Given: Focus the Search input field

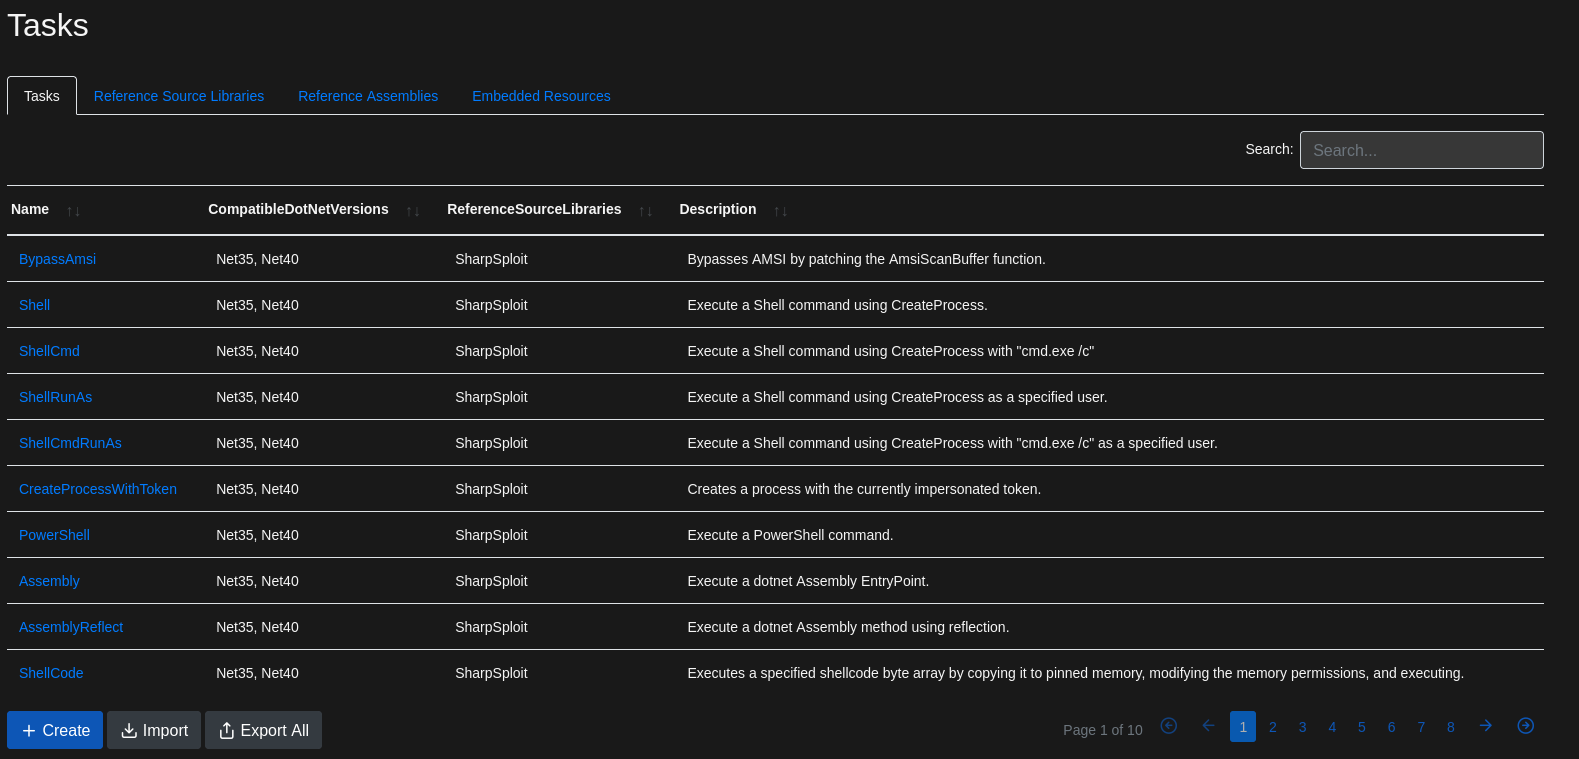Looking at the screenshot, I should (1421, 150).
